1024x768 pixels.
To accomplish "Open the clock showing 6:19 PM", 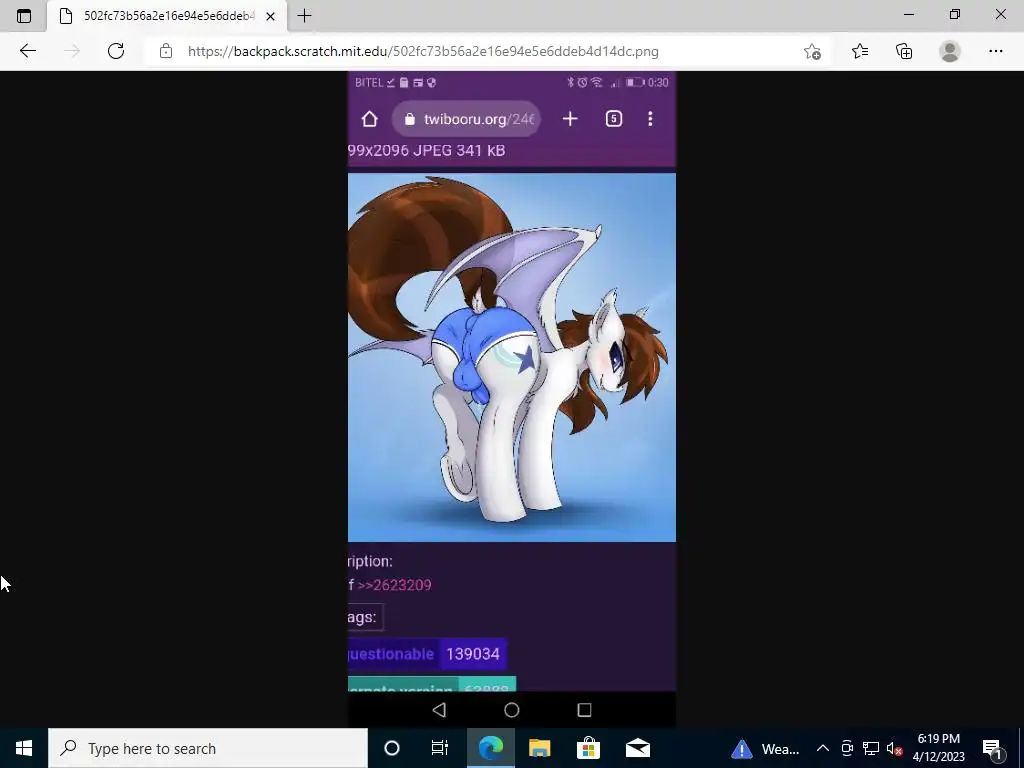I will click(938, 748).
